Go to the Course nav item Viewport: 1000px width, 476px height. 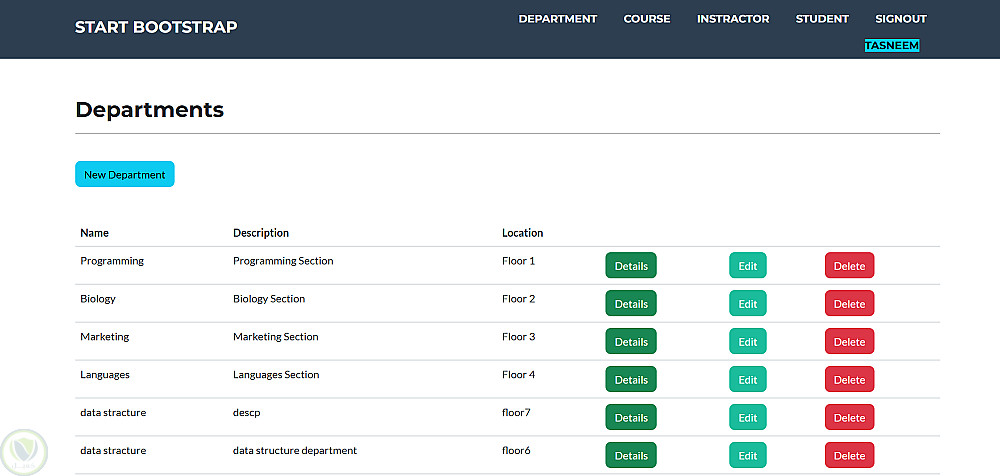(647, 19)
